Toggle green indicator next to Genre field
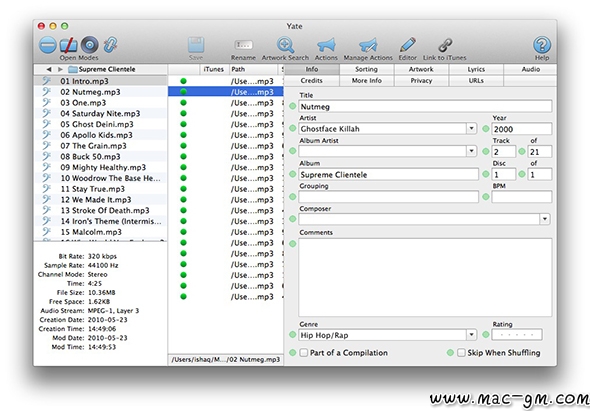Image resolution: width=590 pixels, height=411 pixels. [292, 335]
